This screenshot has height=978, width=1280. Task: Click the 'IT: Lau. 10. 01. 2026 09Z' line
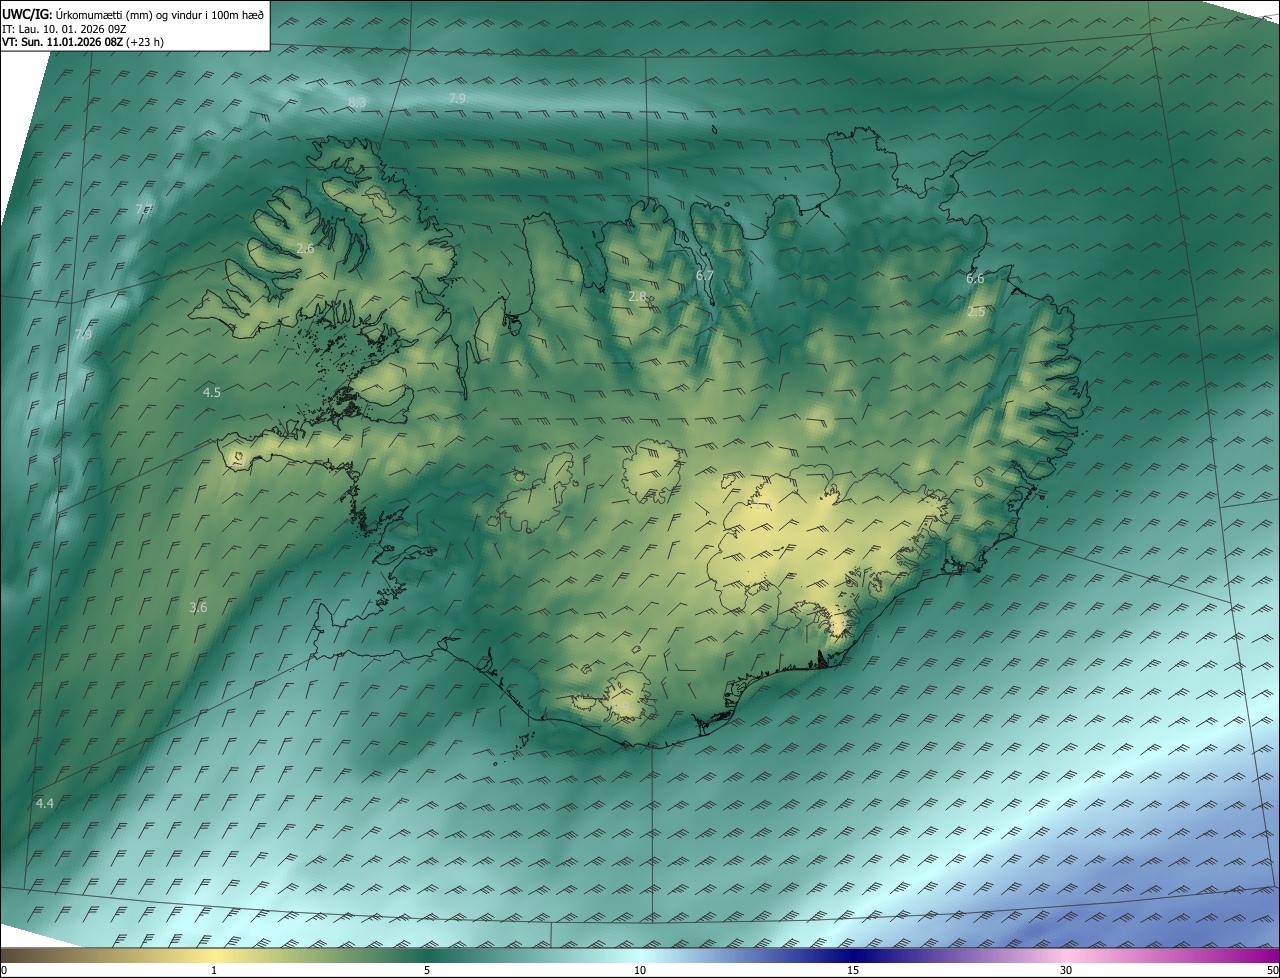pyautogui.click(x=64, y=29)
